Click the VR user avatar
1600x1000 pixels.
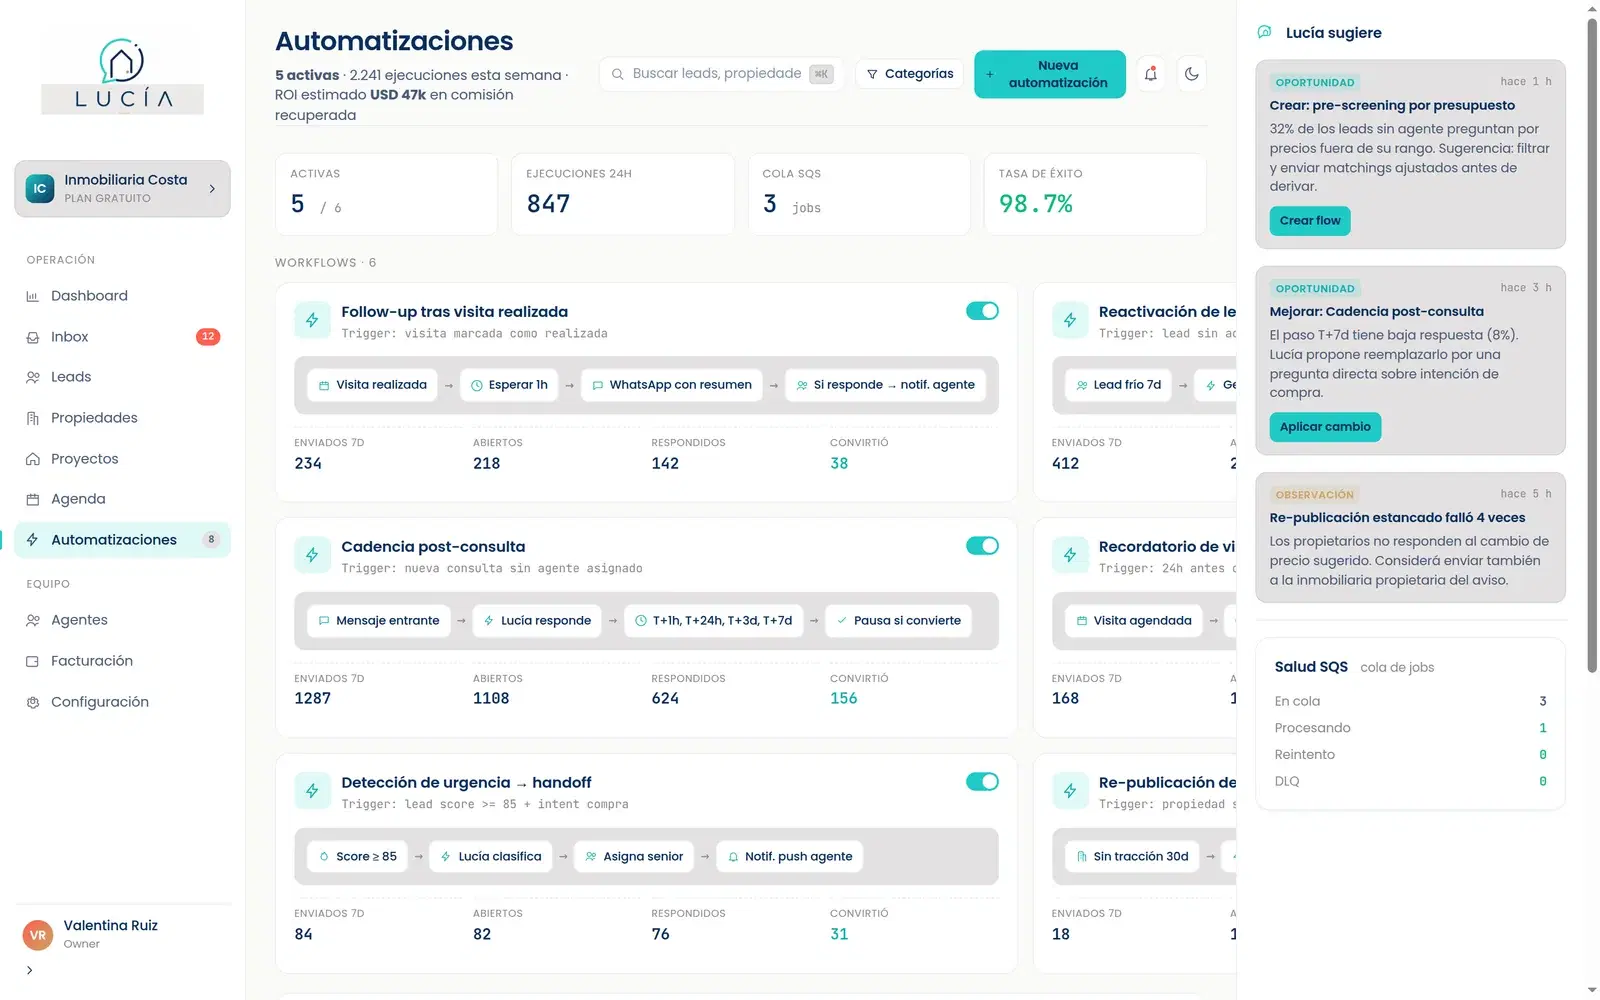coord(38,935)
